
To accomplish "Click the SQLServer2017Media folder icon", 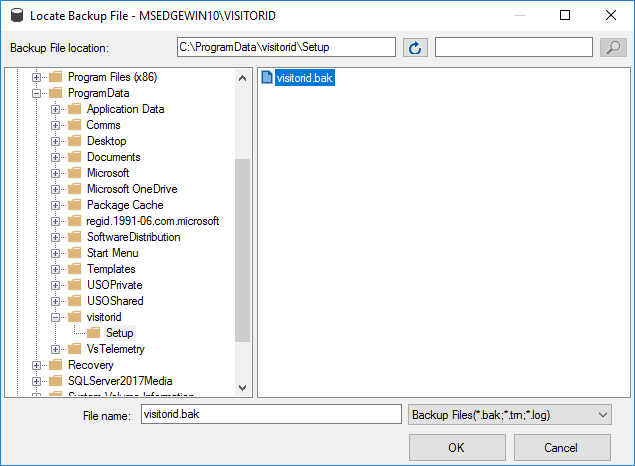I will [x=56, y=381].
